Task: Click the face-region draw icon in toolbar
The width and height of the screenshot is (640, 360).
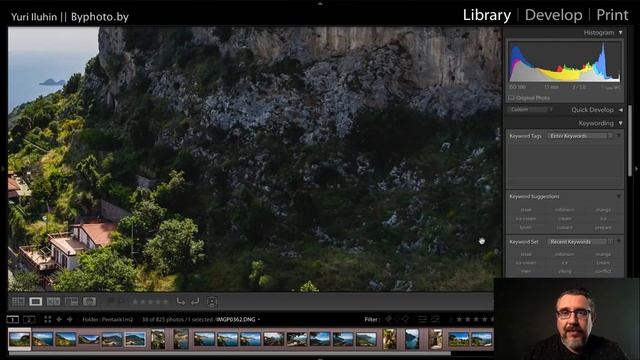Action: click(x=211, y=302)
